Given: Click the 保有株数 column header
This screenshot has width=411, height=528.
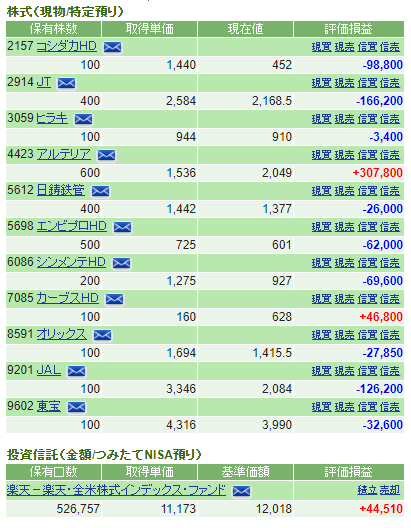Looking at the screenshot, I should 54,29.
